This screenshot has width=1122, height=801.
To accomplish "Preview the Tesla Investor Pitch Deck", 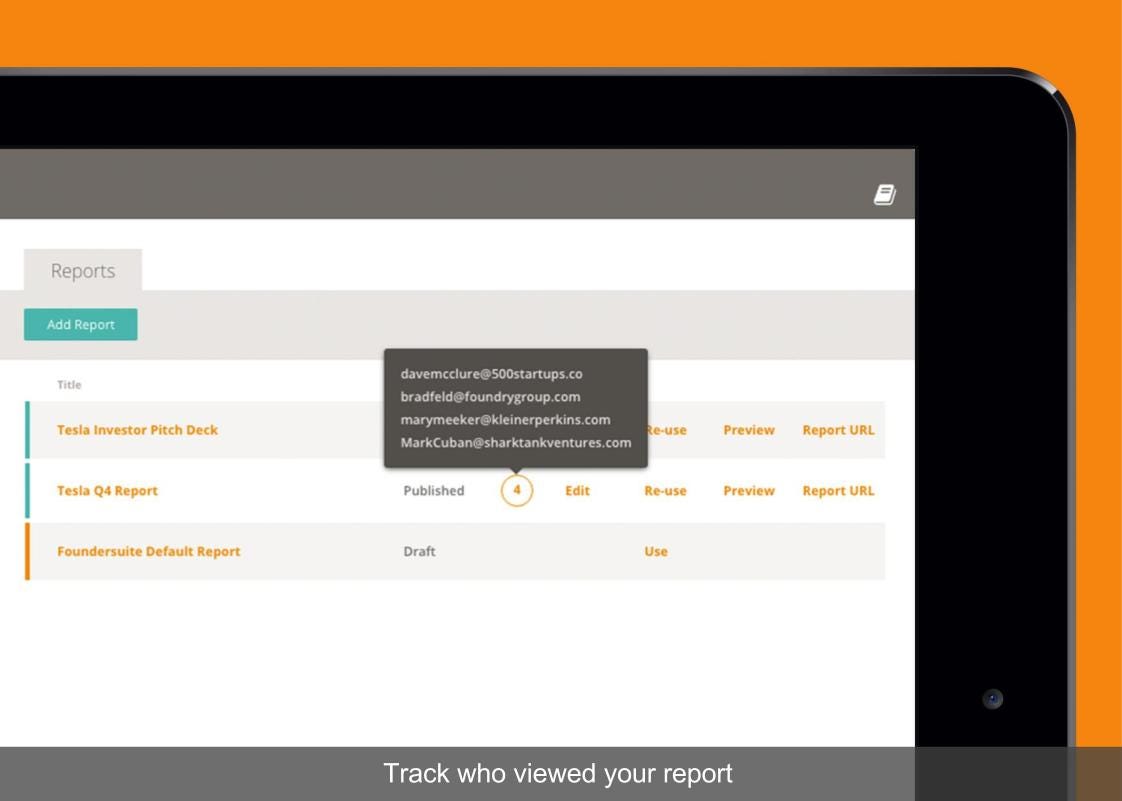I will click(x=749, y=429).
